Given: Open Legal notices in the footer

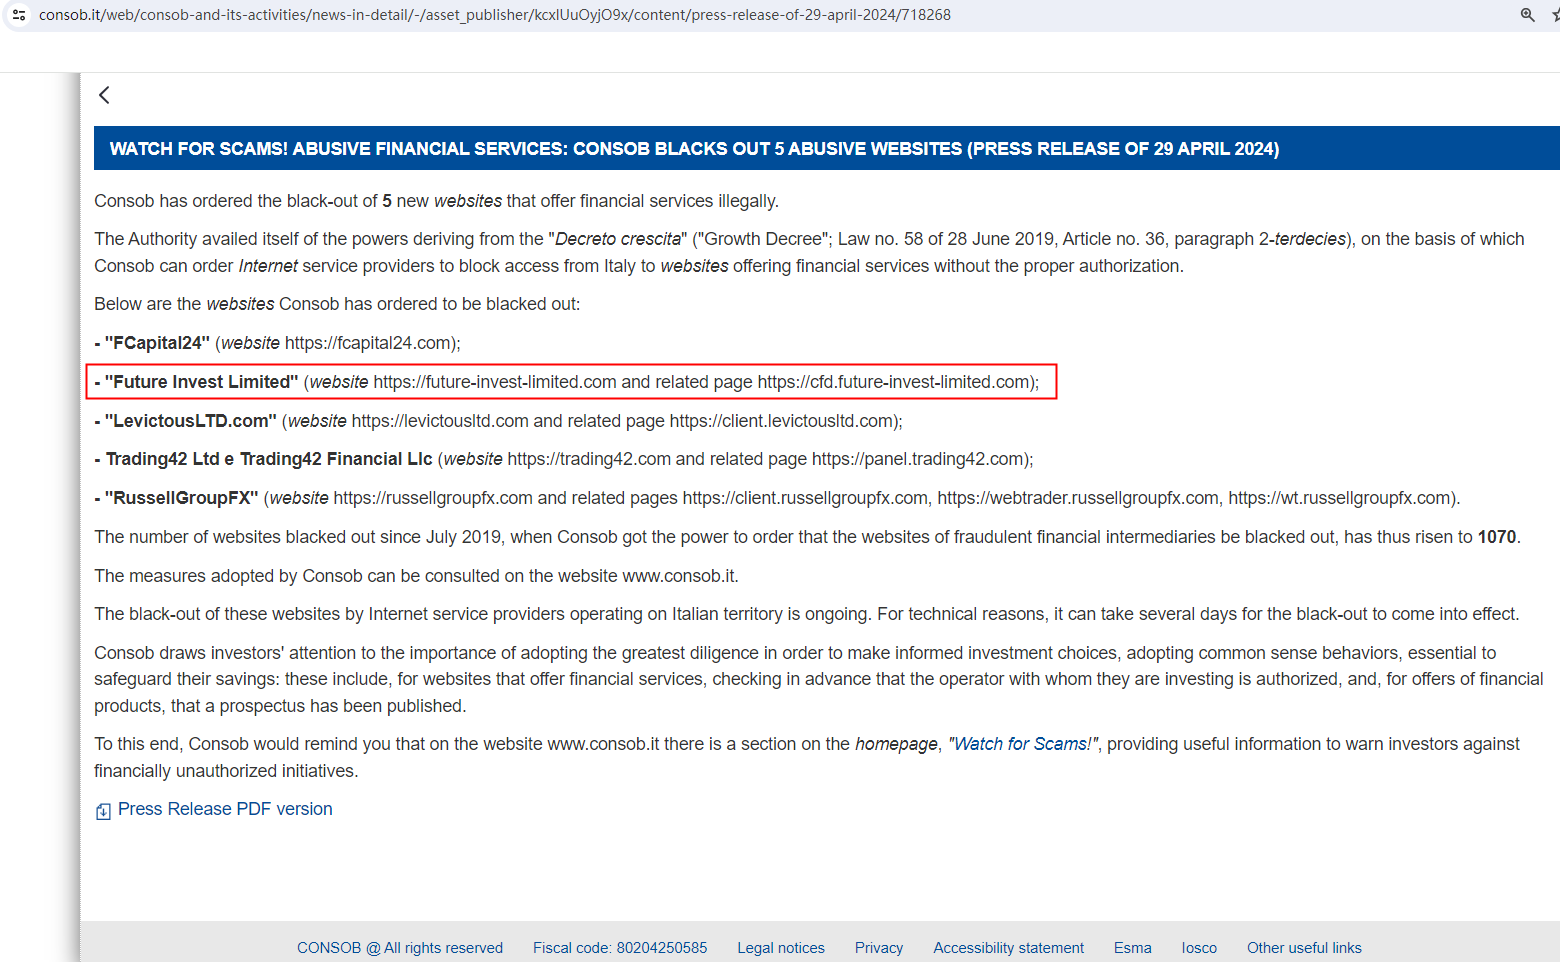Looking at the screenshot, I should (780, 948).
